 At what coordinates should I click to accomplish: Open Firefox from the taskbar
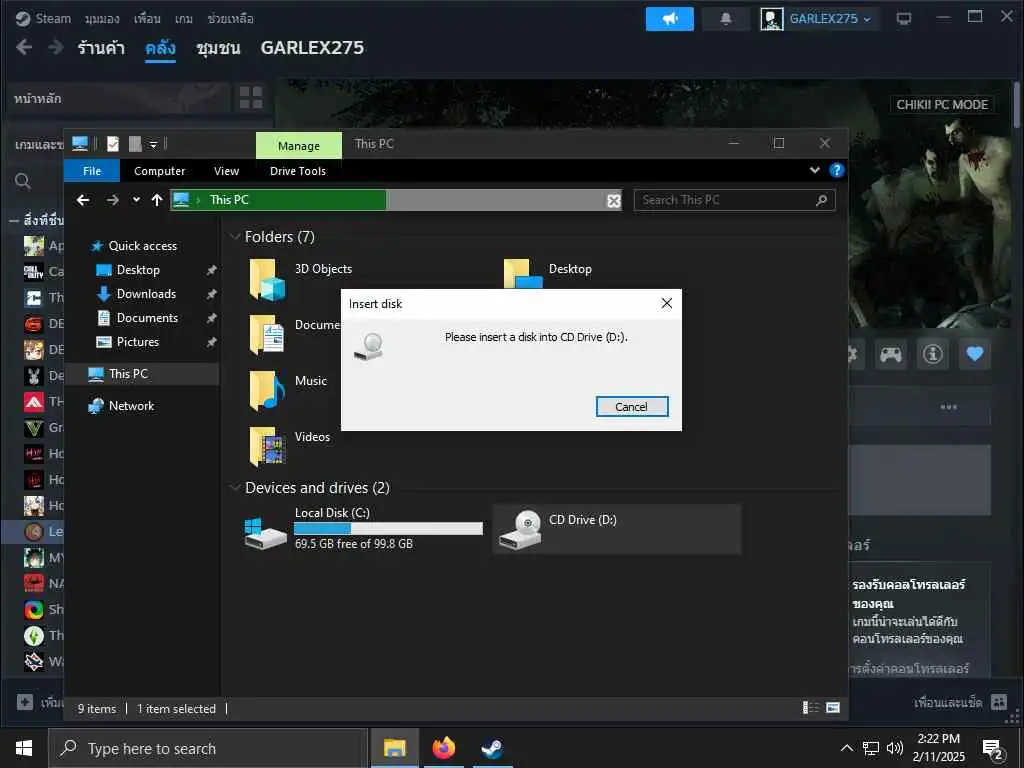pyautogui.click(x=443, y=748)
